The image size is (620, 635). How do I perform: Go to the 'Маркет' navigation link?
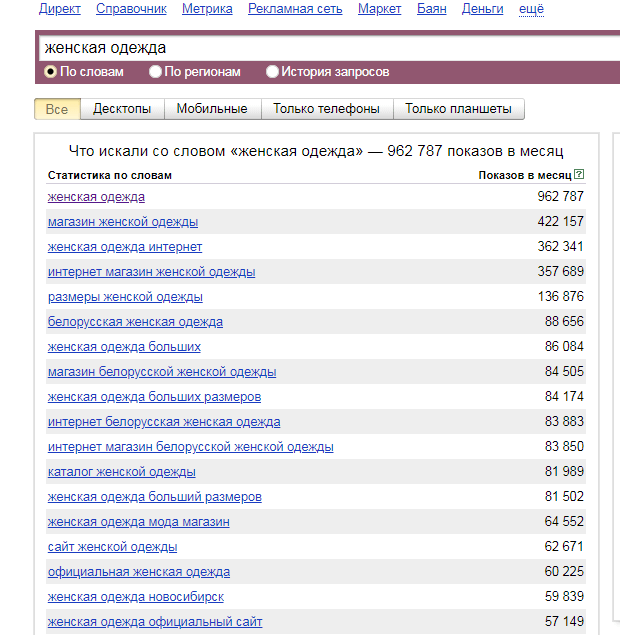coord(379,9)
